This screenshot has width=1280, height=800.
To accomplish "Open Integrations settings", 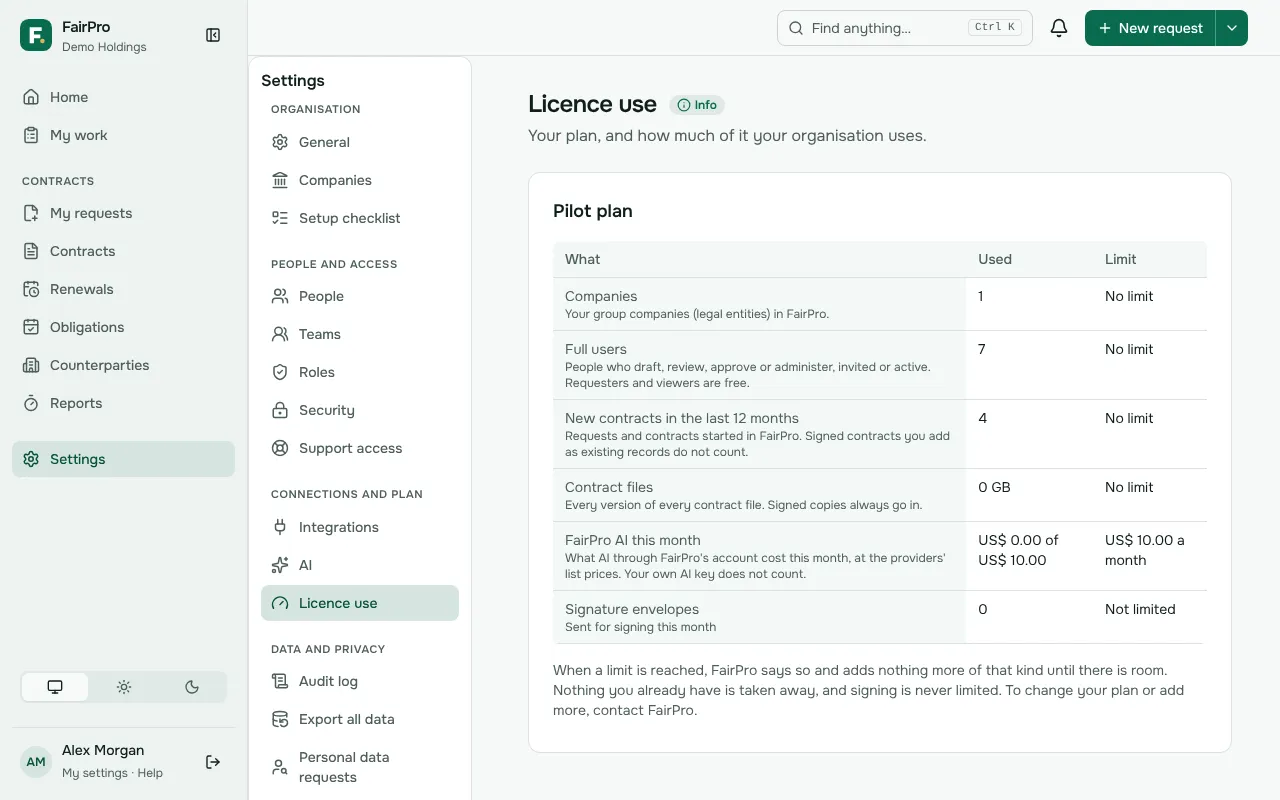I will click(360, 527).
